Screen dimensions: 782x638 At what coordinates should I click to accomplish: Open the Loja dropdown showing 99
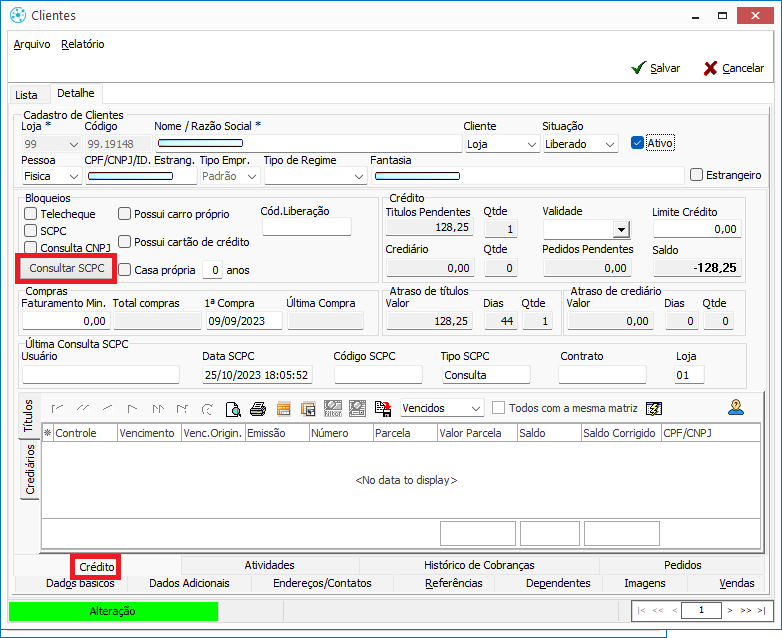pos(74,144)
